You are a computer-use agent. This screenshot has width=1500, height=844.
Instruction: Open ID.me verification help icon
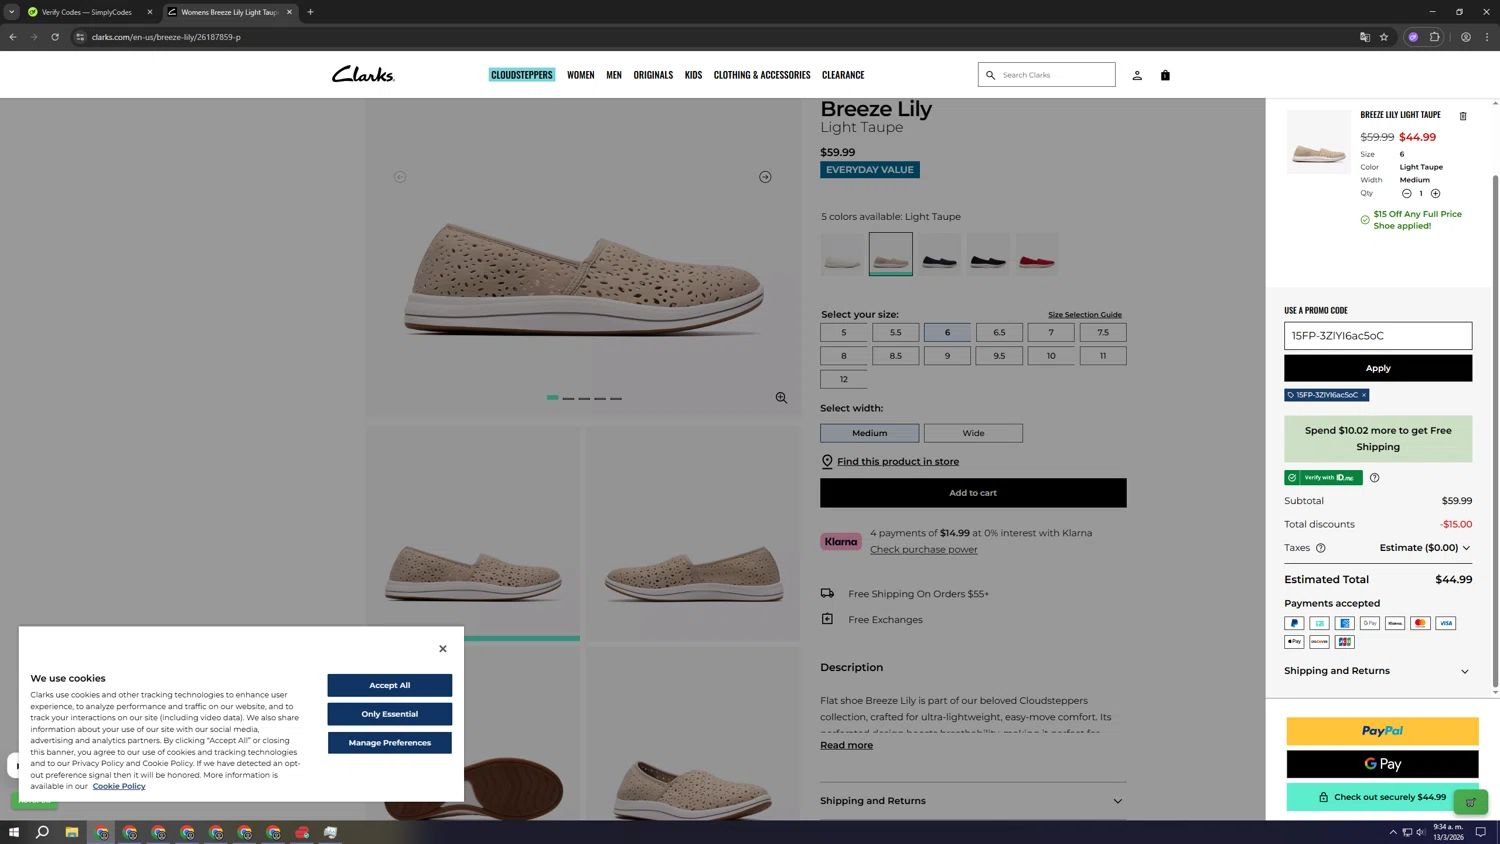click(1374, 478)
